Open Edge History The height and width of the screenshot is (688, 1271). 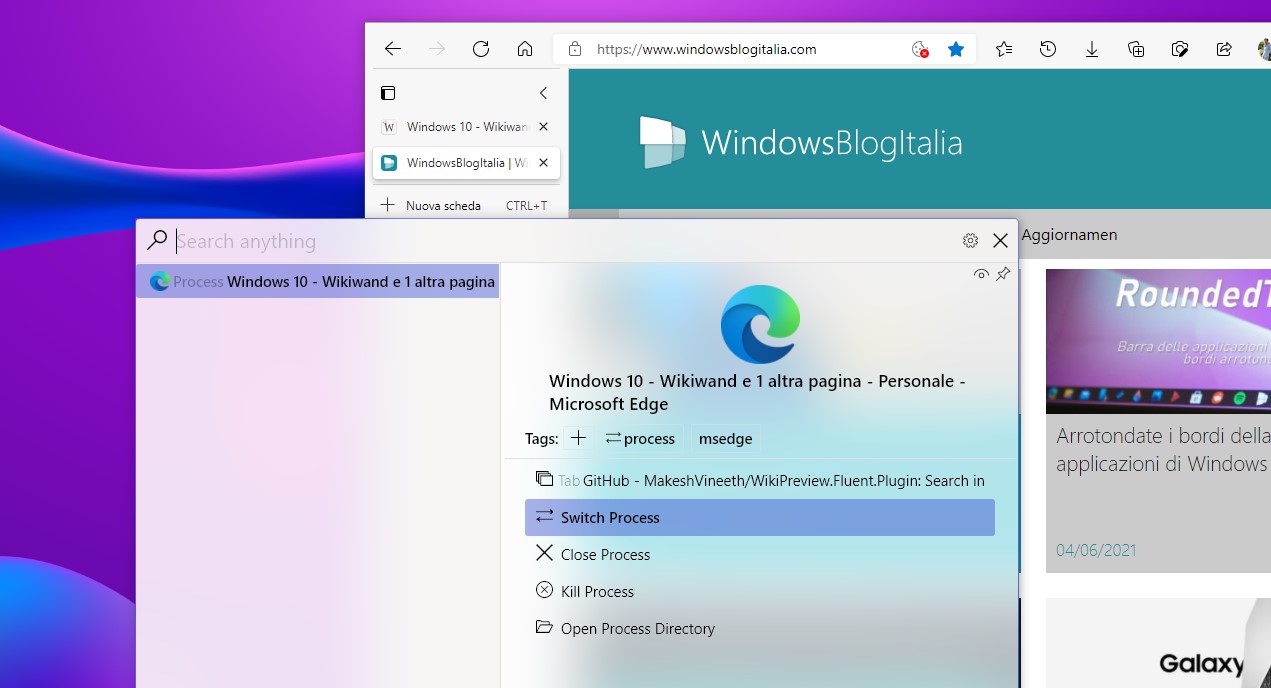pyautogui.click(x=1048, y=49)
